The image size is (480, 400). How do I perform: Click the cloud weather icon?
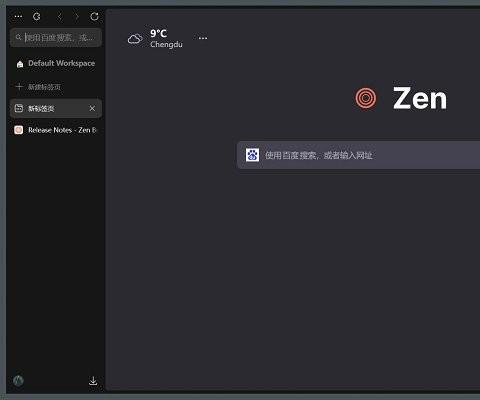click(135, 39)
